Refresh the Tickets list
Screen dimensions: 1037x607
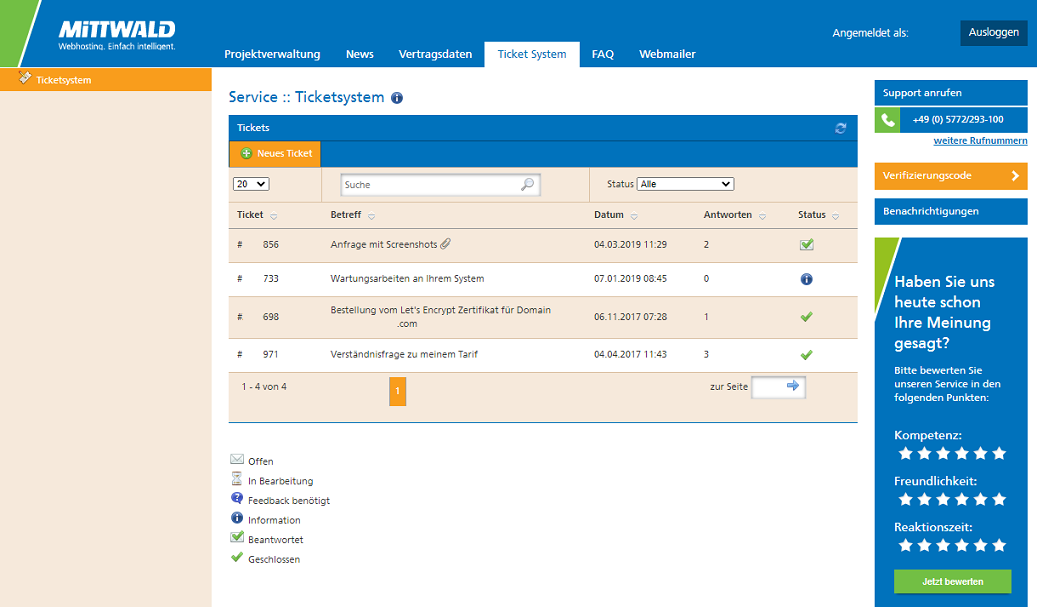841,128
